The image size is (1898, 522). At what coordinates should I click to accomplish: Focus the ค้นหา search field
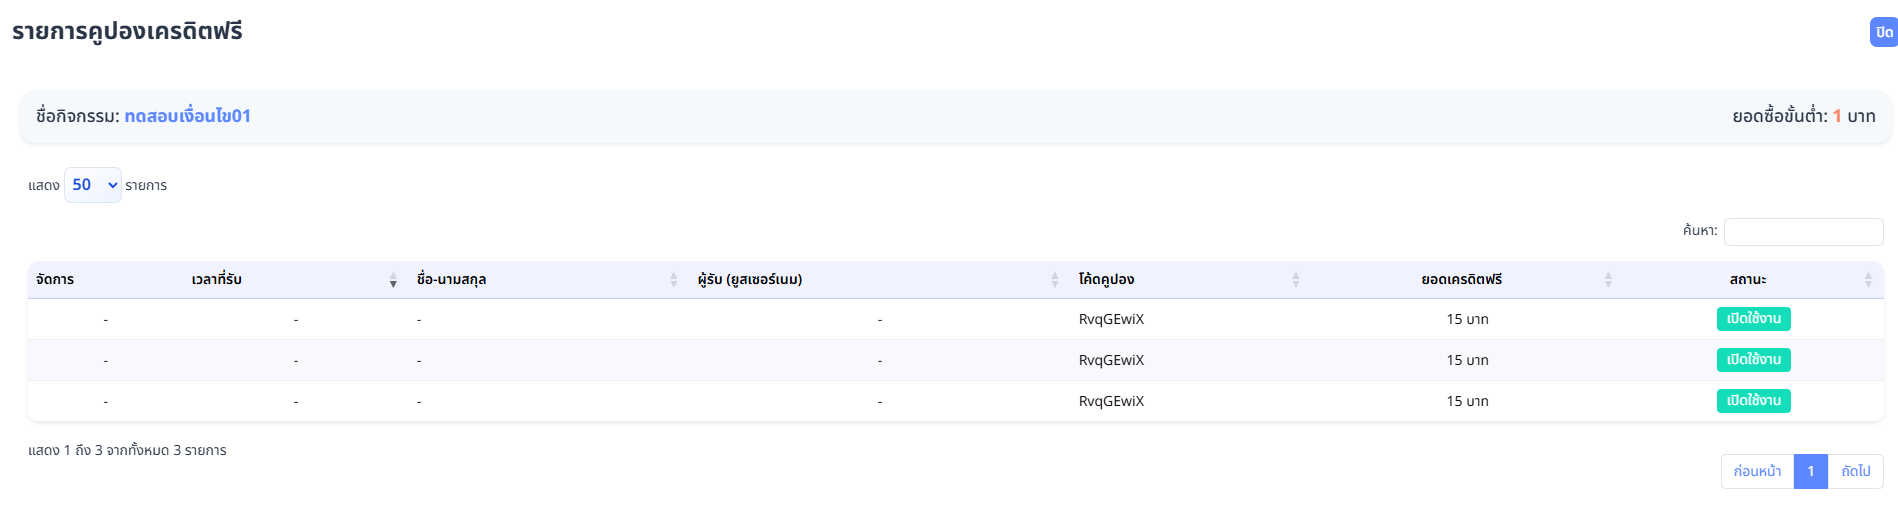click(x=1803, y=232)
